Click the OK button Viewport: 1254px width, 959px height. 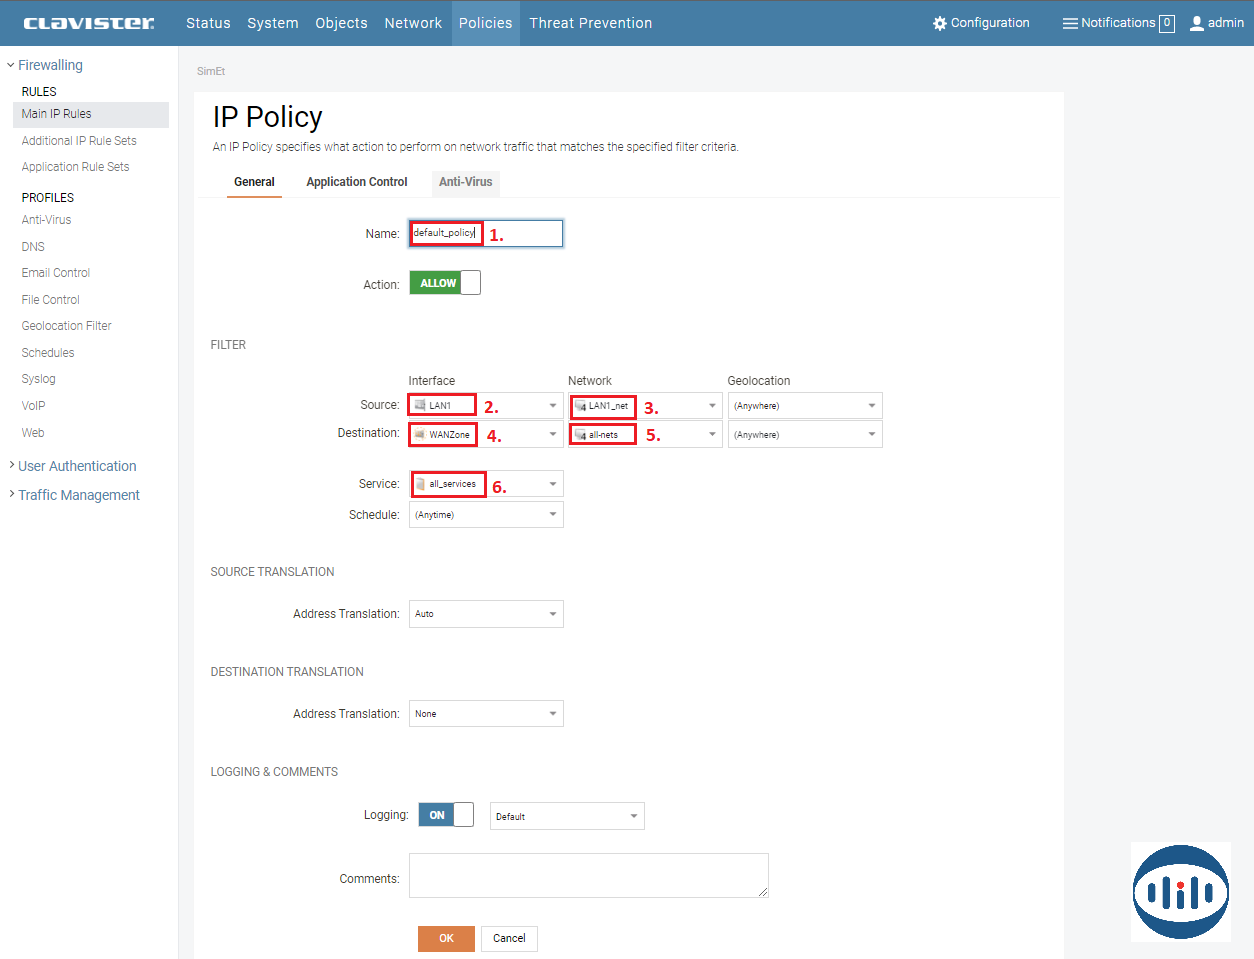click(x=446, y=938)
